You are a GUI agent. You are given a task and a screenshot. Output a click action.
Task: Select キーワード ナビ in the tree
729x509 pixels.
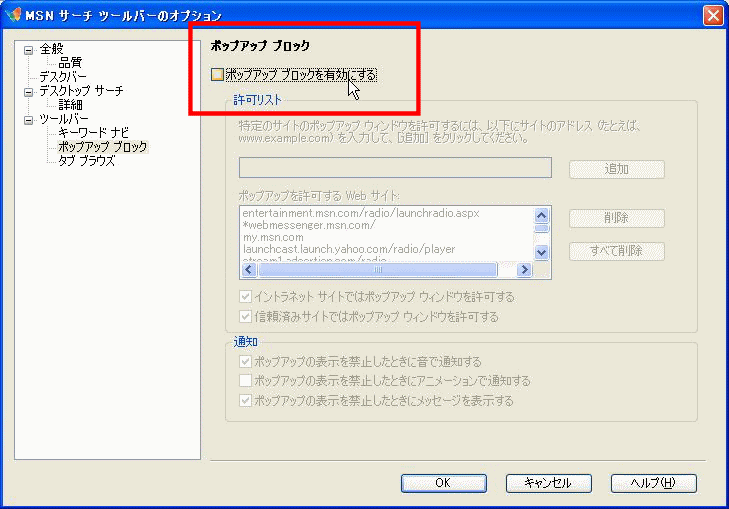[x=93, y=133]
